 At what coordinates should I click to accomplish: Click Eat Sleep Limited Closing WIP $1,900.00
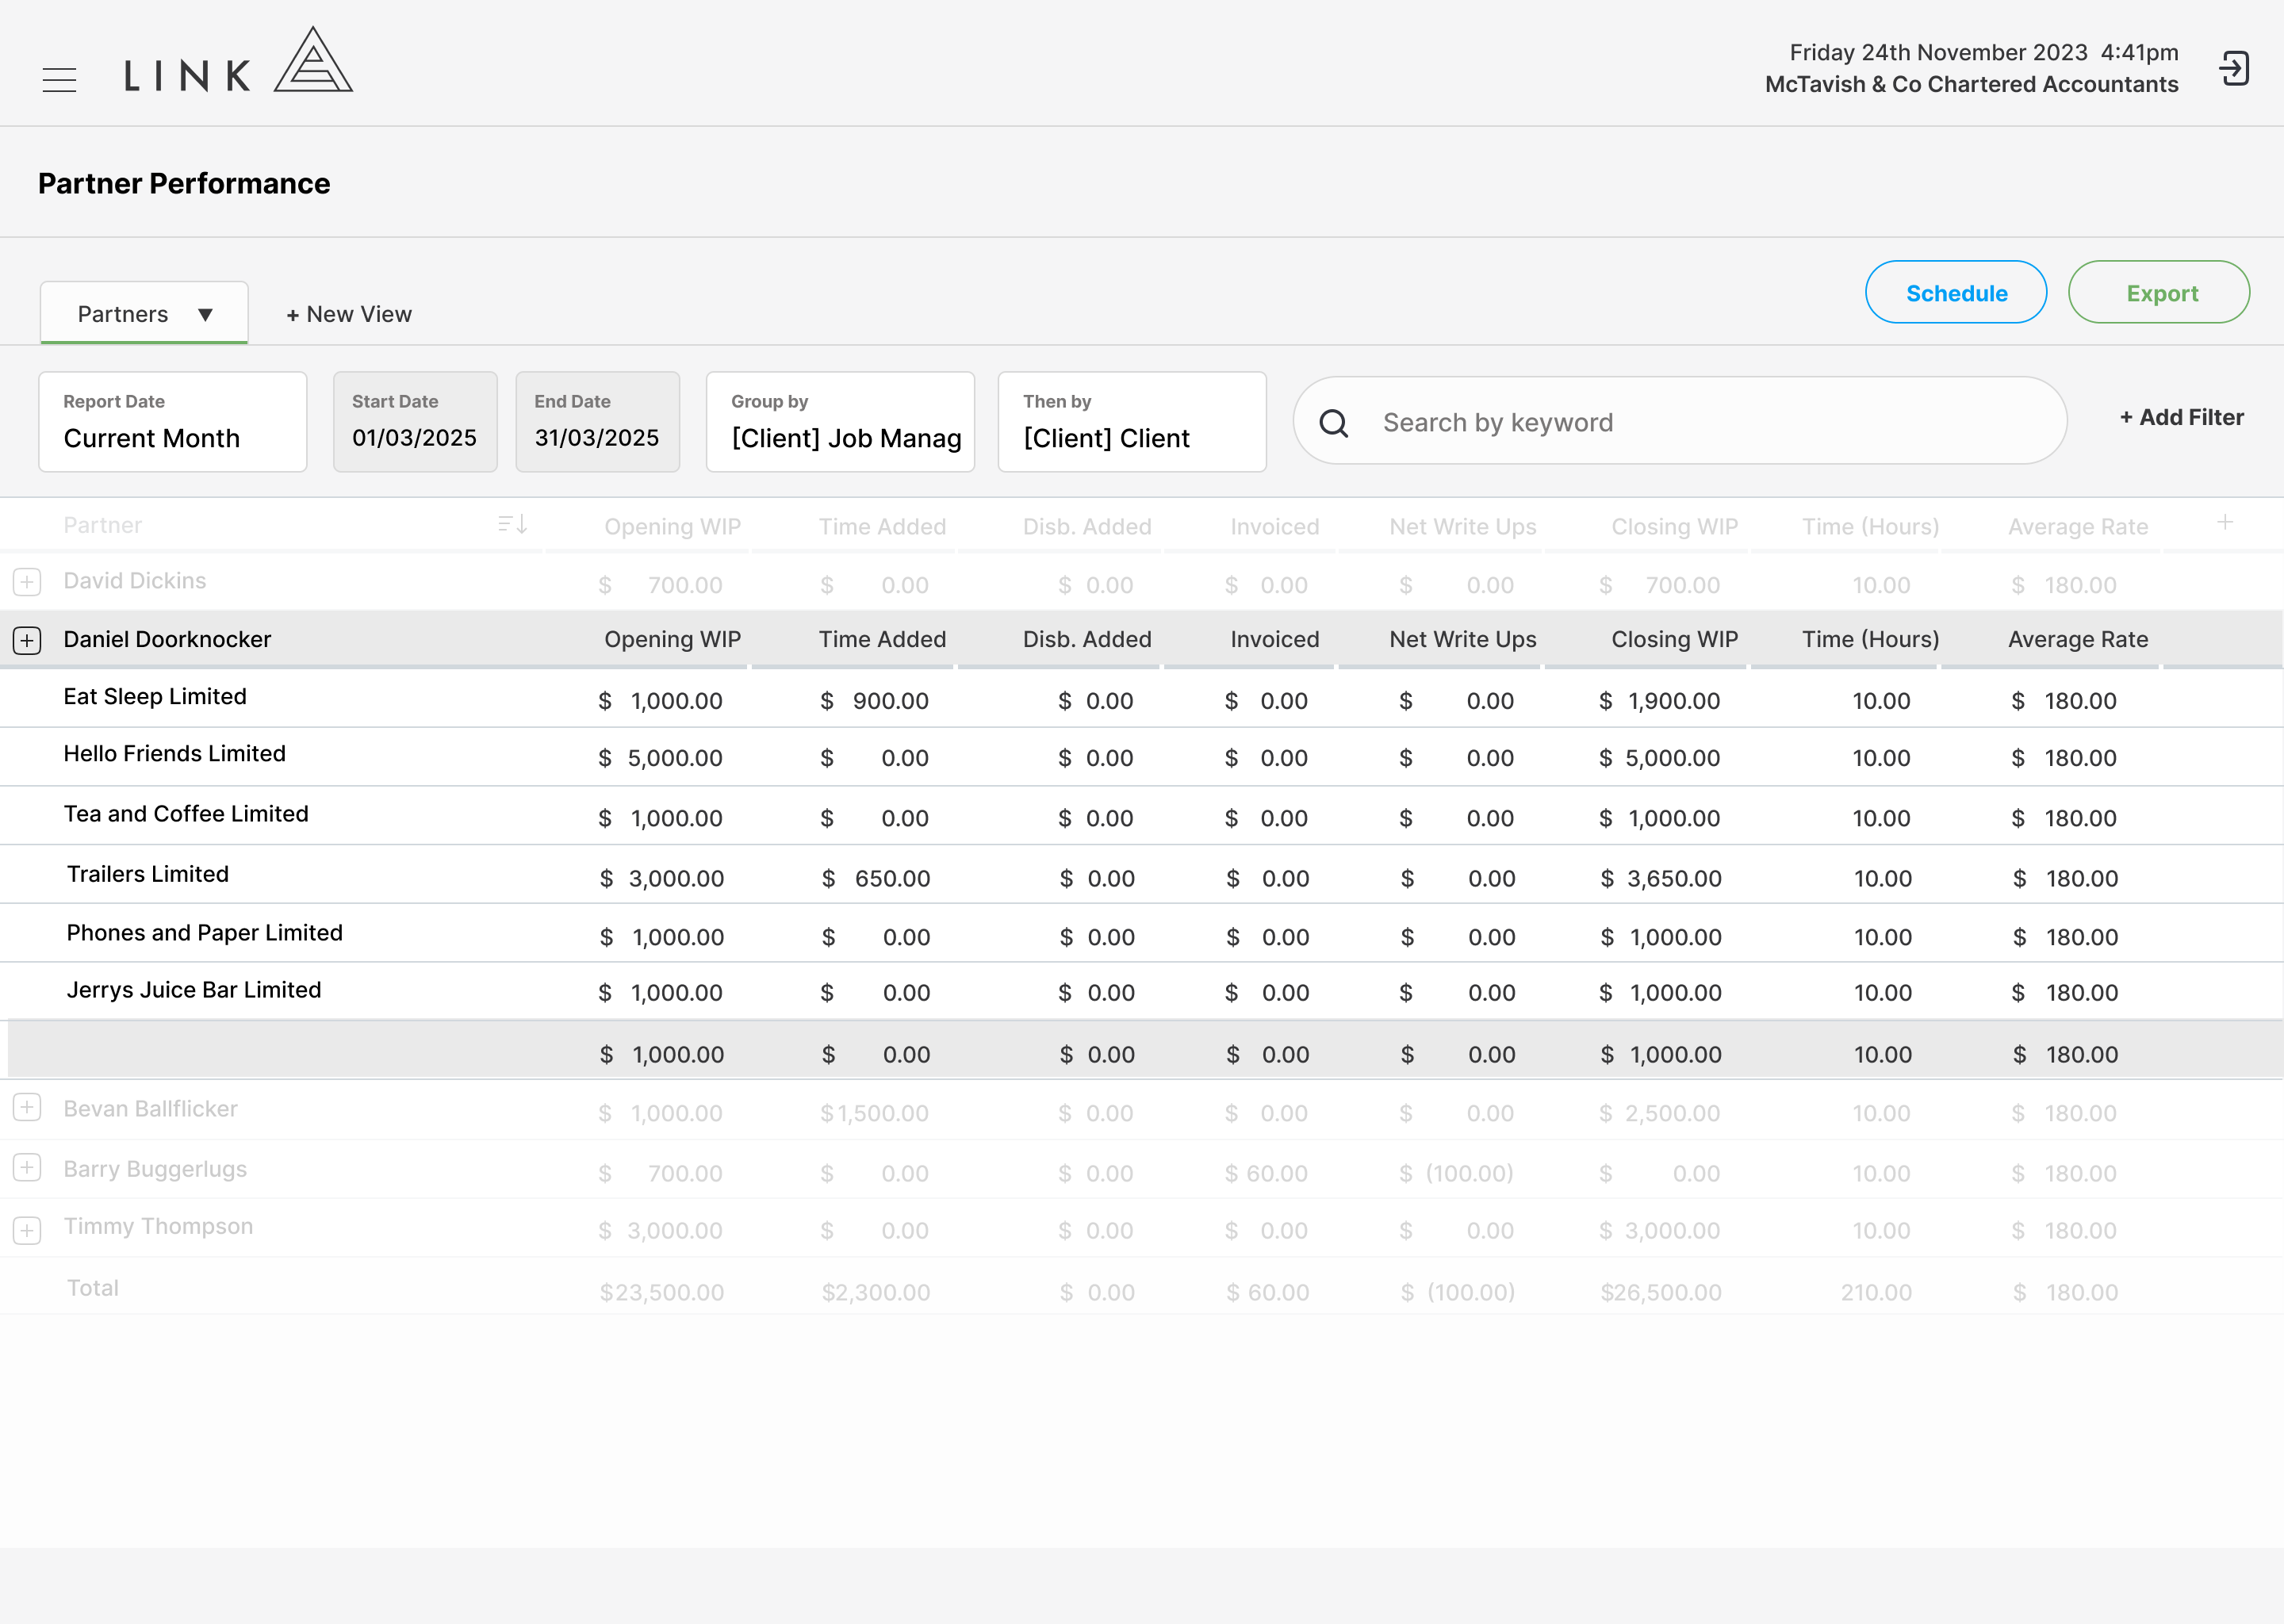coord(1659,701)
